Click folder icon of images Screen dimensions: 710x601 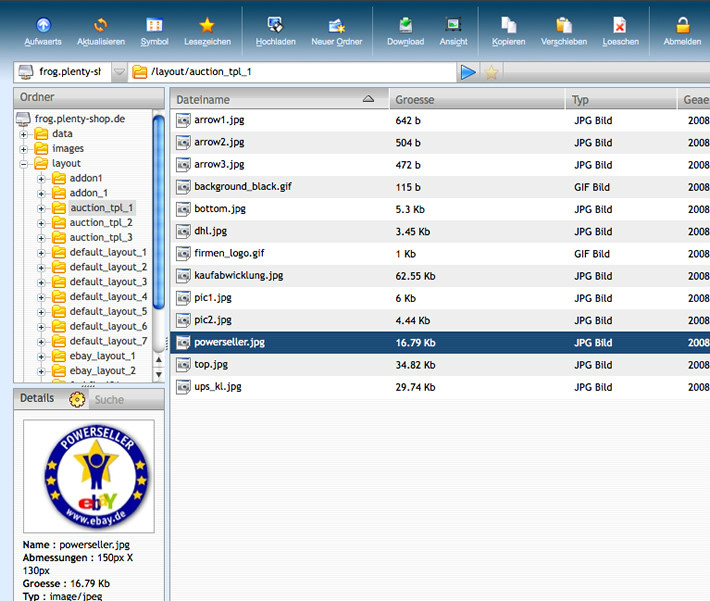41,148
